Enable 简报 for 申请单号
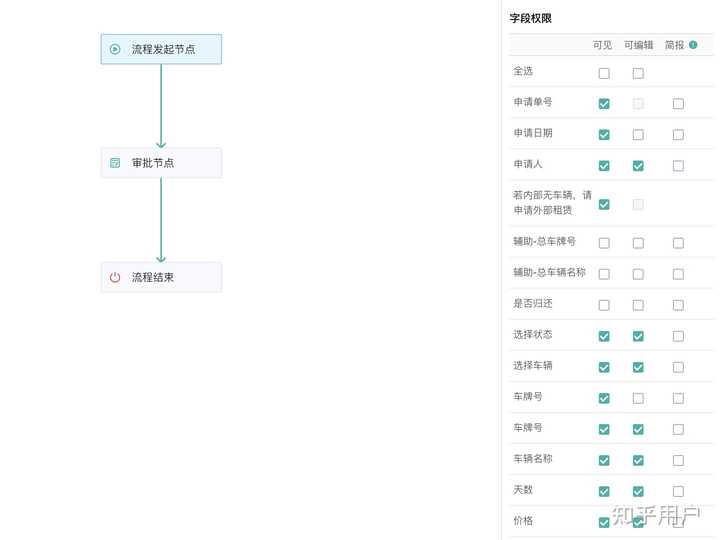Image resolution: width=720 pixels, height=540 pixels. click(678, 104)
